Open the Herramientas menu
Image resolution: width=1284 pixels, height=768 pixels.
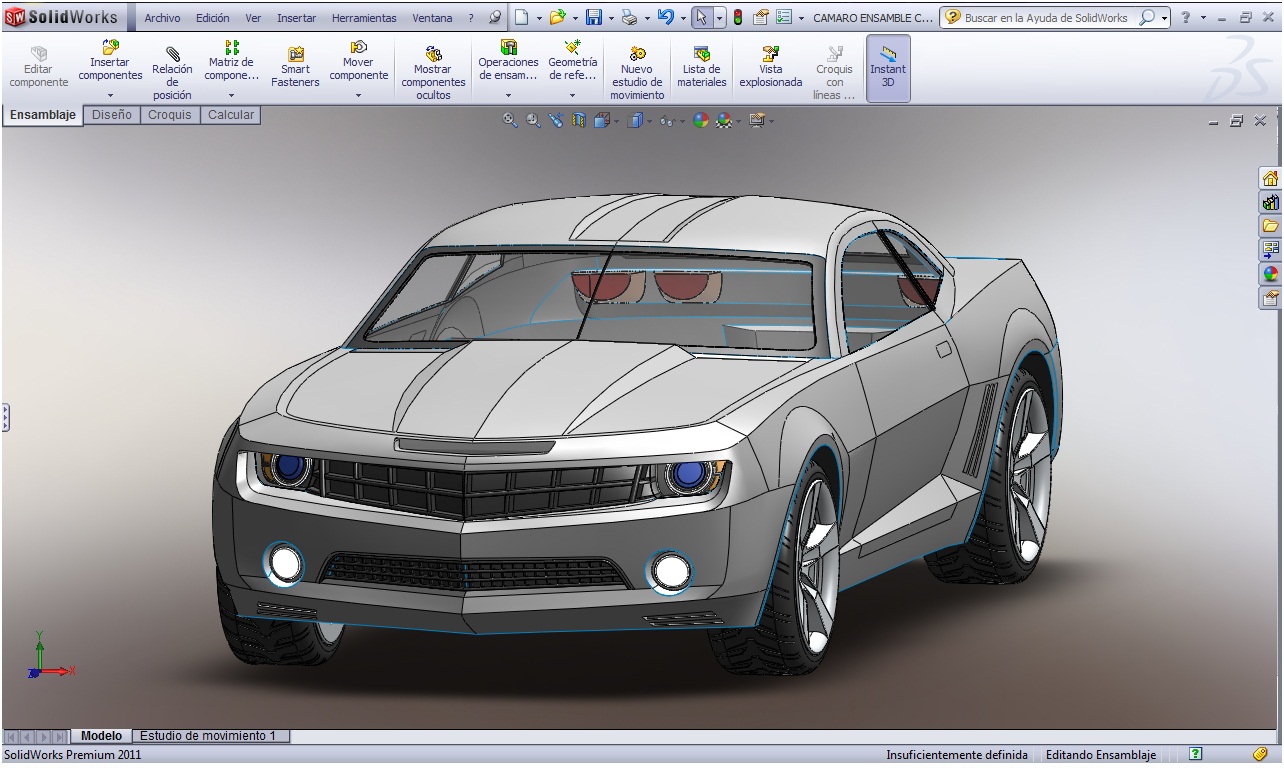364,18
